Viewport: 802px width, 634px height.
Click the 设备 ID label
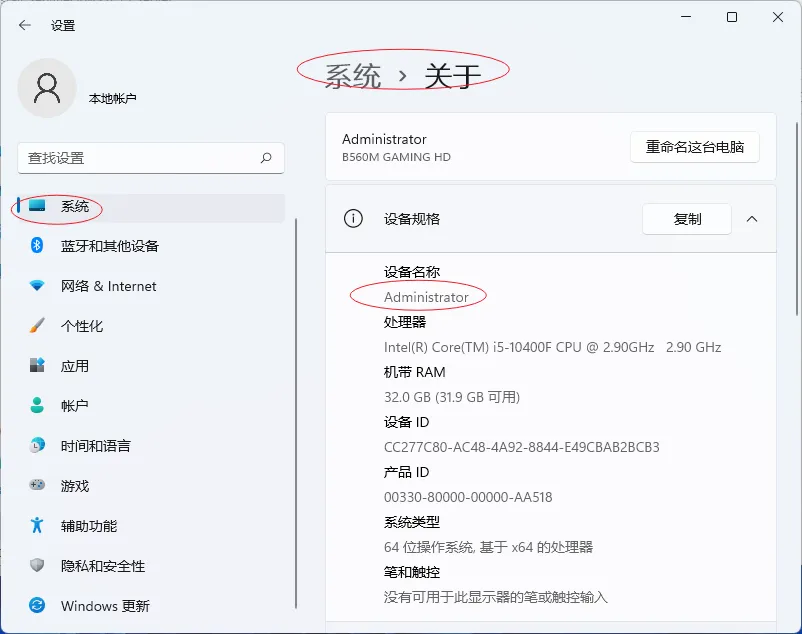[406, 422]
